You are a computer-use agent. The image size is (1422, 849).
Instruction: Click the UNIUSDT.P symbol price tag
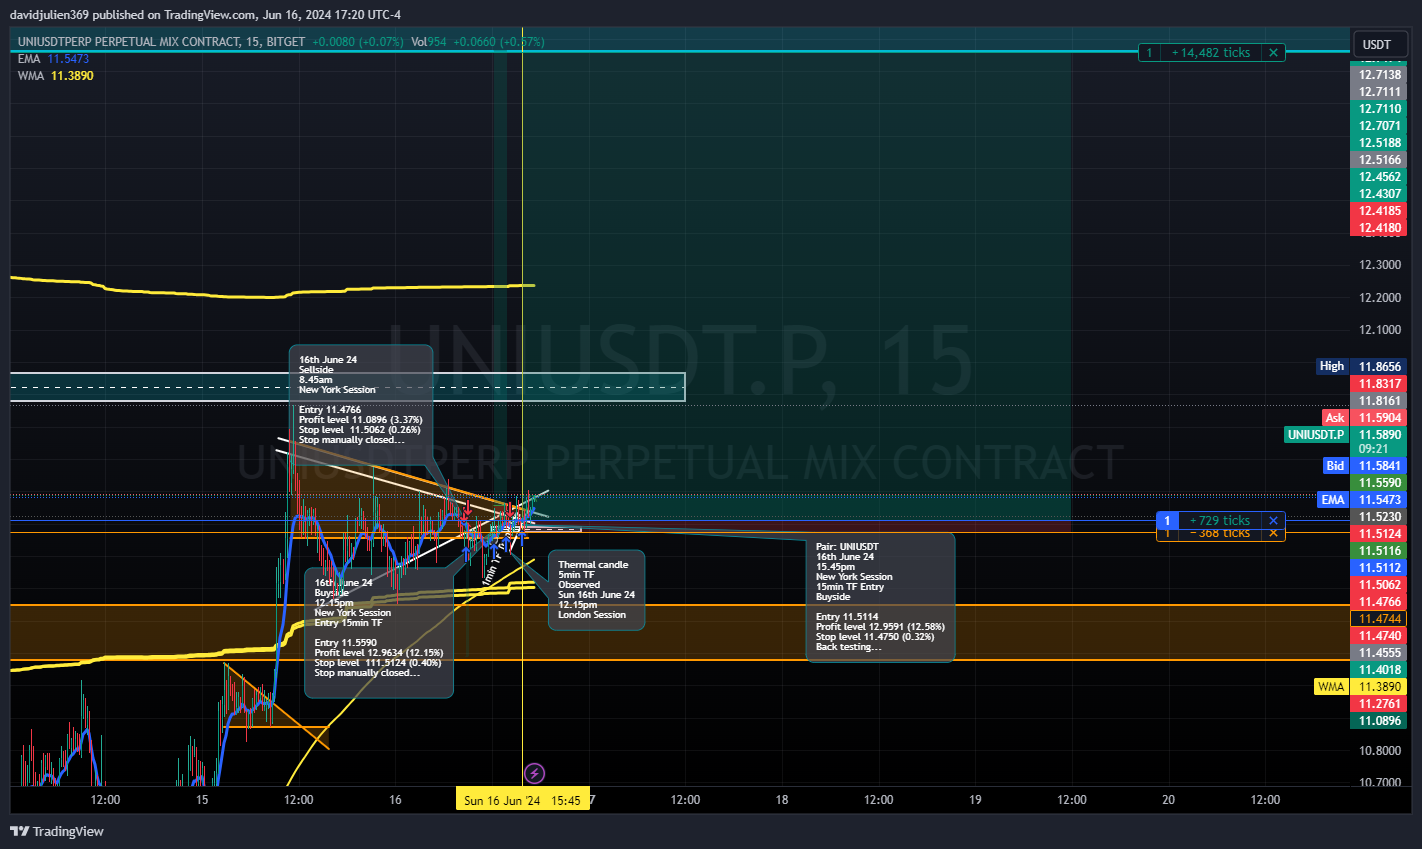[x=1316, y=434]
